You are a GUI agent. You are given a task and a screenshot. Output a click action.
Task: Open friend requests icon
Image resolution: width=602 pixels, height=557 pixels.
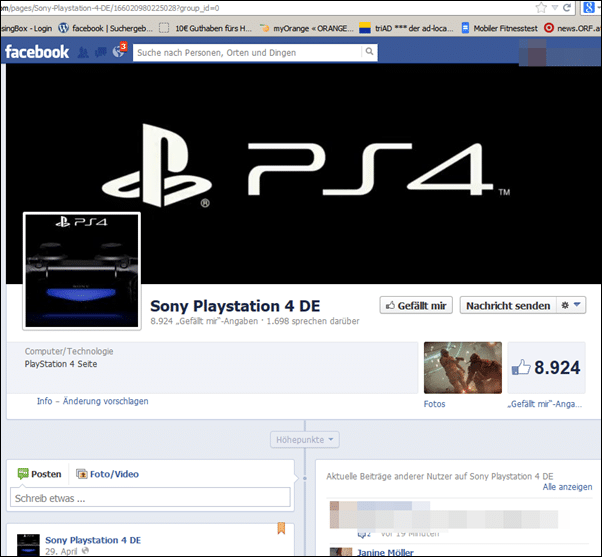point(83,52)
